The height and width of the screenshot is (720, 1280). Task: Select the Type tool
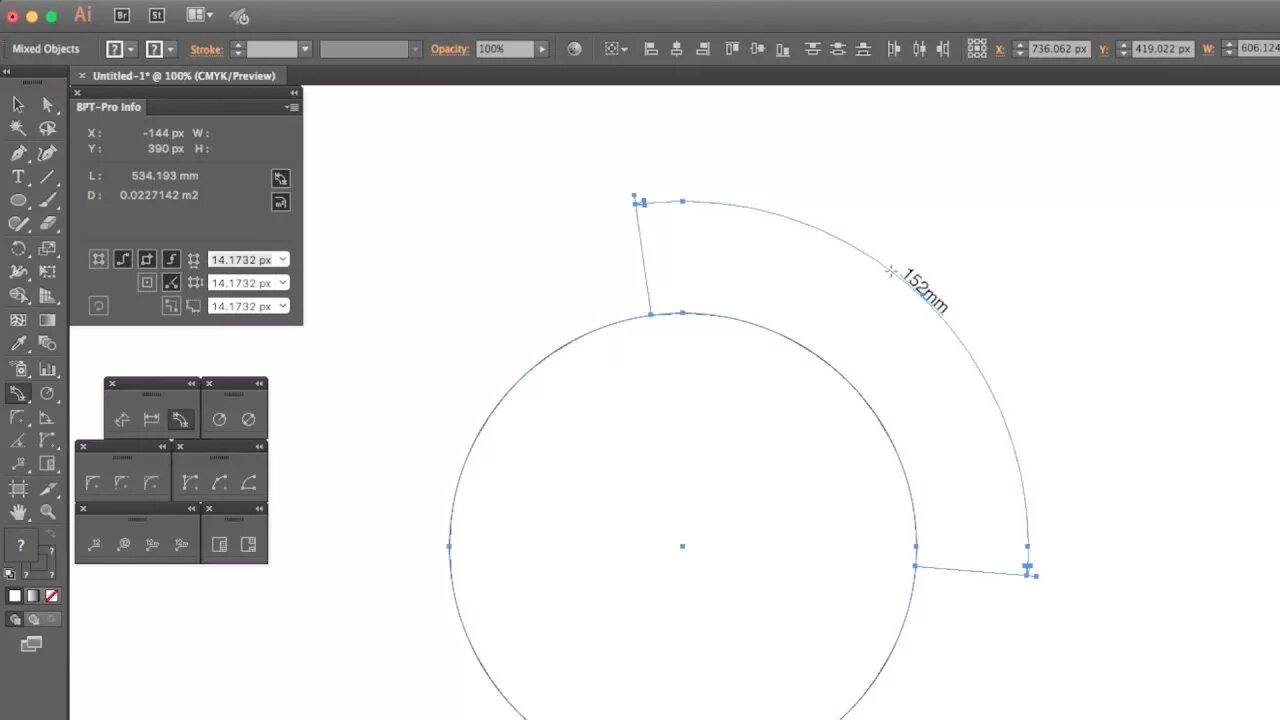tap(18, 177)
